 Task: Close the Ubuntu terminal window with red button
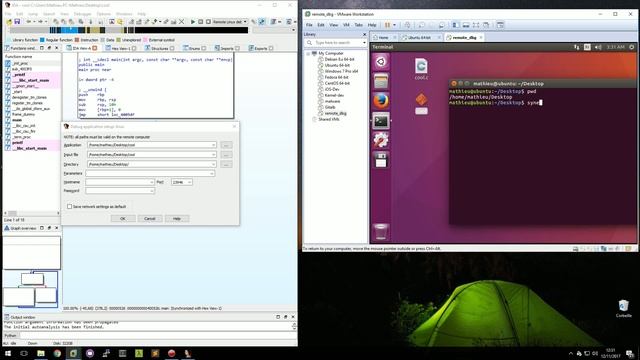click(453, 83)
